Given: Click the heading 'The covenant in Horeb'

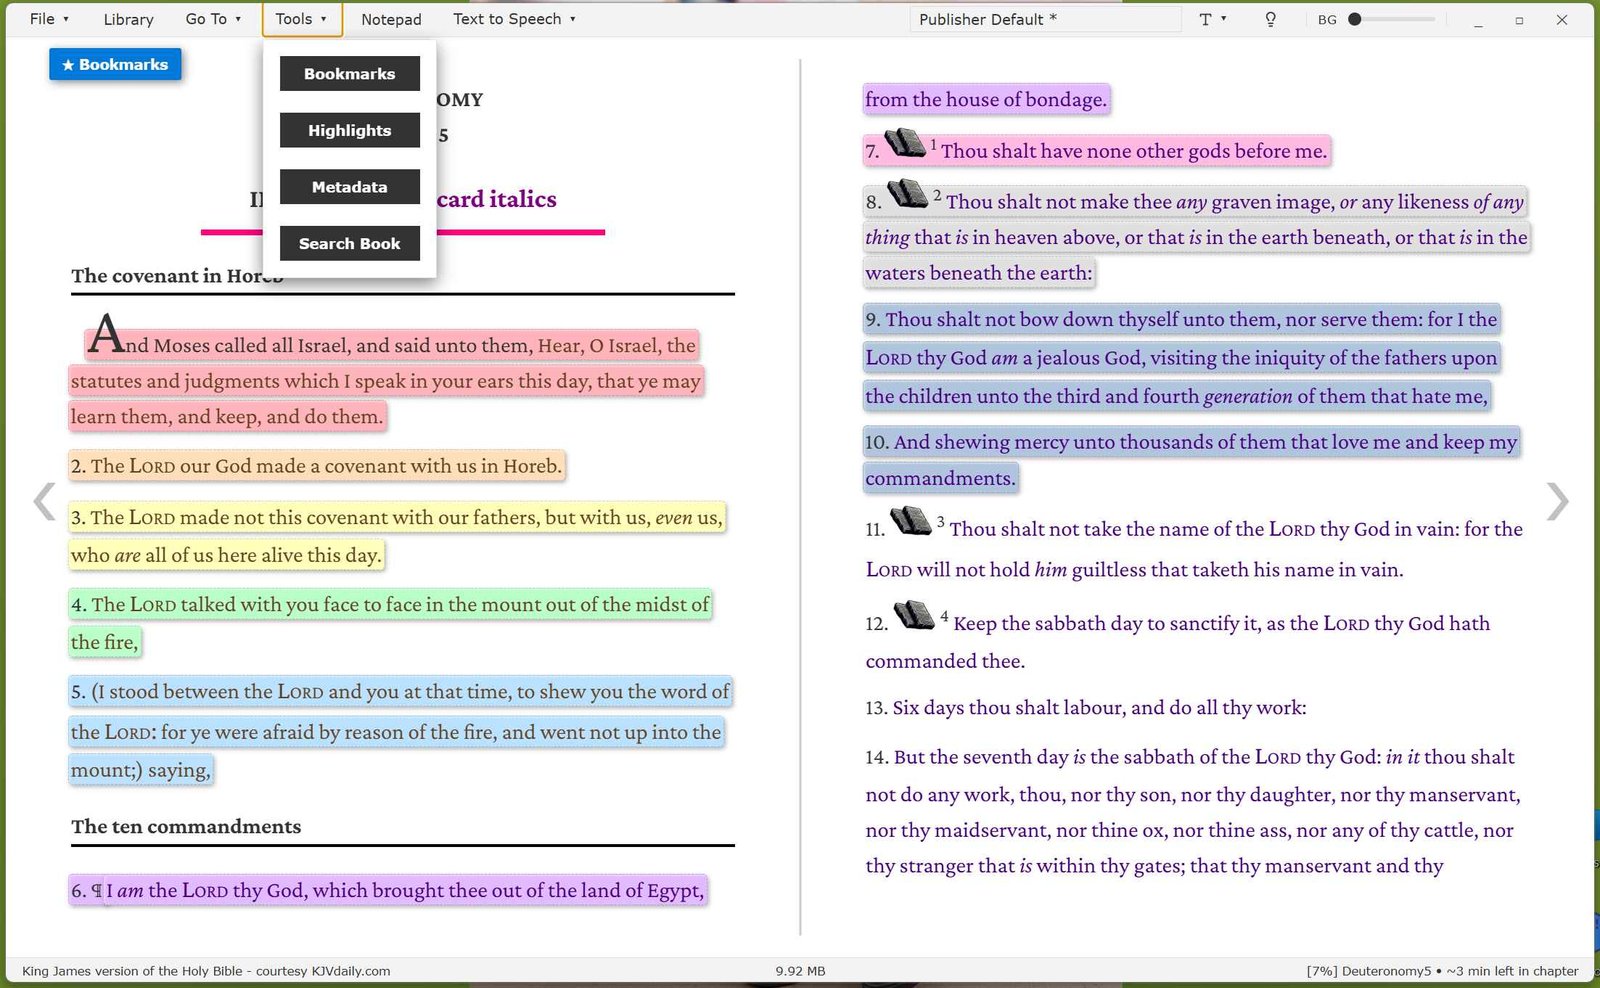Looking at the screenshot, I should 177,276.
